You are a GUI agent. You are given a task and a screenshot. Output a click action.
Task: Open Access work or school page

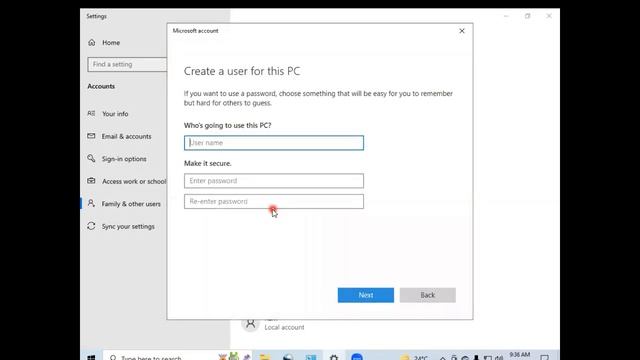[x=134, y=181]
